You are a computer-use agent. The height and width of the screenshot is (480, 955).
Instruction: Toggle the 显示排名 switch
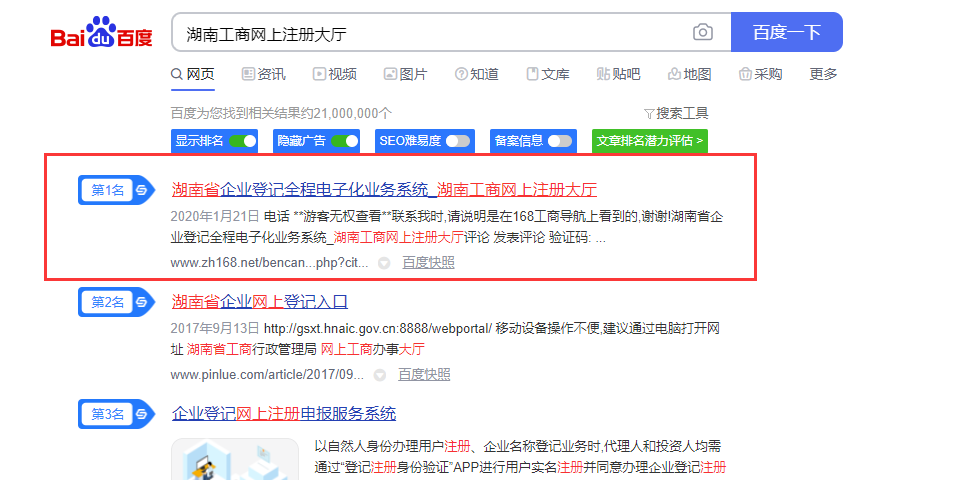pos(242,141)
